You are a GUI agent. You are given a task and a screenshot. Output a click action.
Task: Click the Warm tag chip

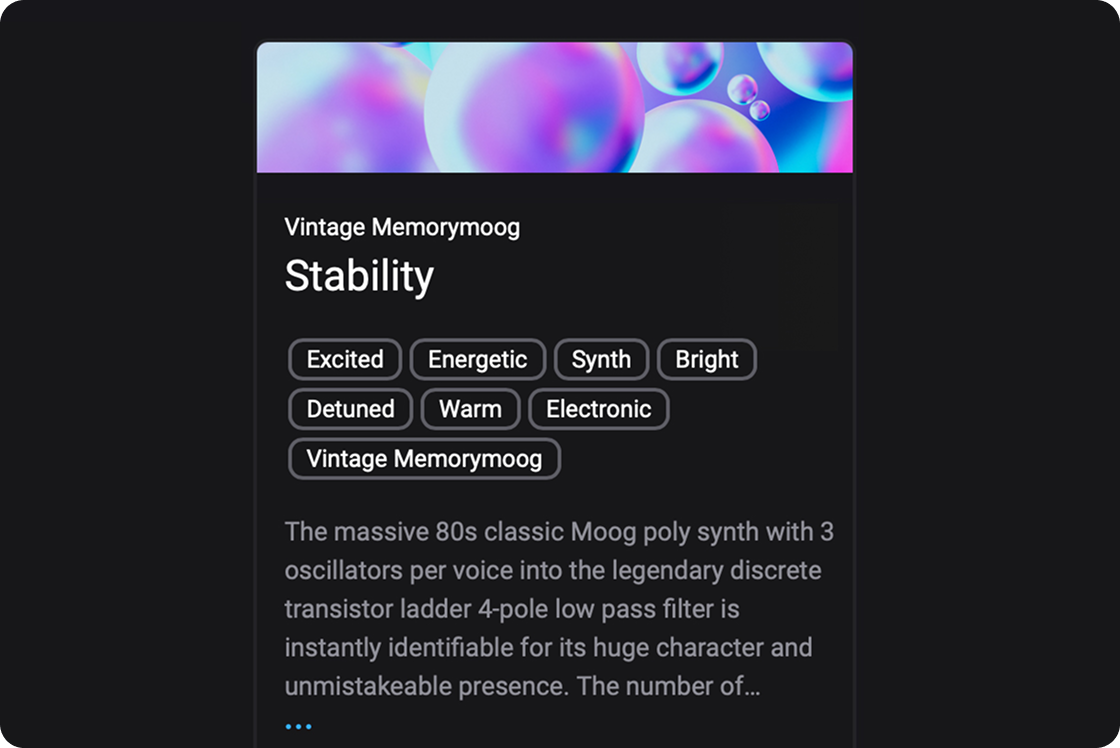470,409
